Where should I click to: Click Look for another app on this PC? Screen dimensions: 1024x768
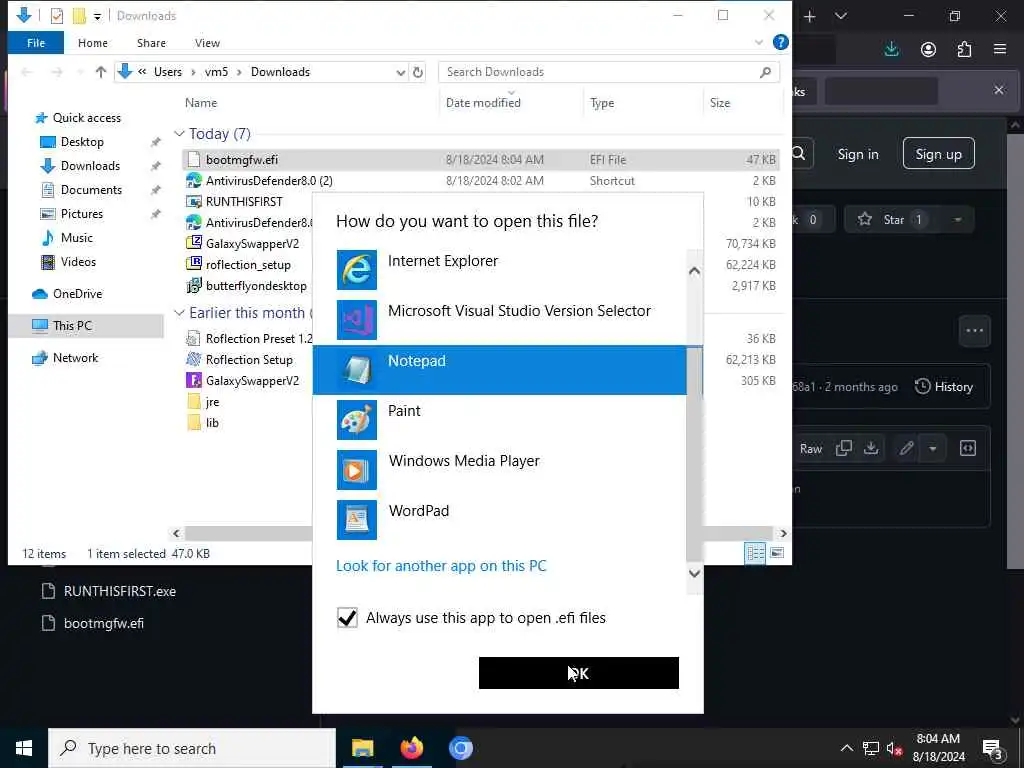pos(441,566)
